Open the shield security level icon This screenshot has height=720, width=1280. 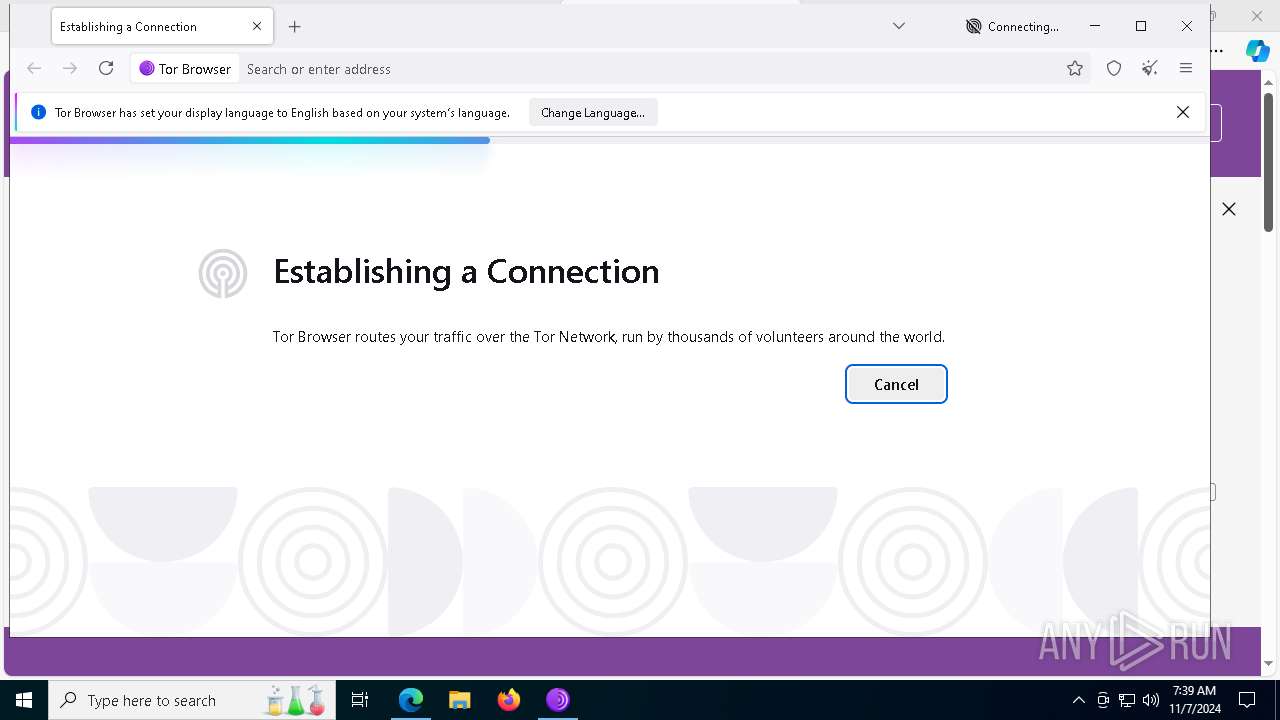[x=1114, y=69]
